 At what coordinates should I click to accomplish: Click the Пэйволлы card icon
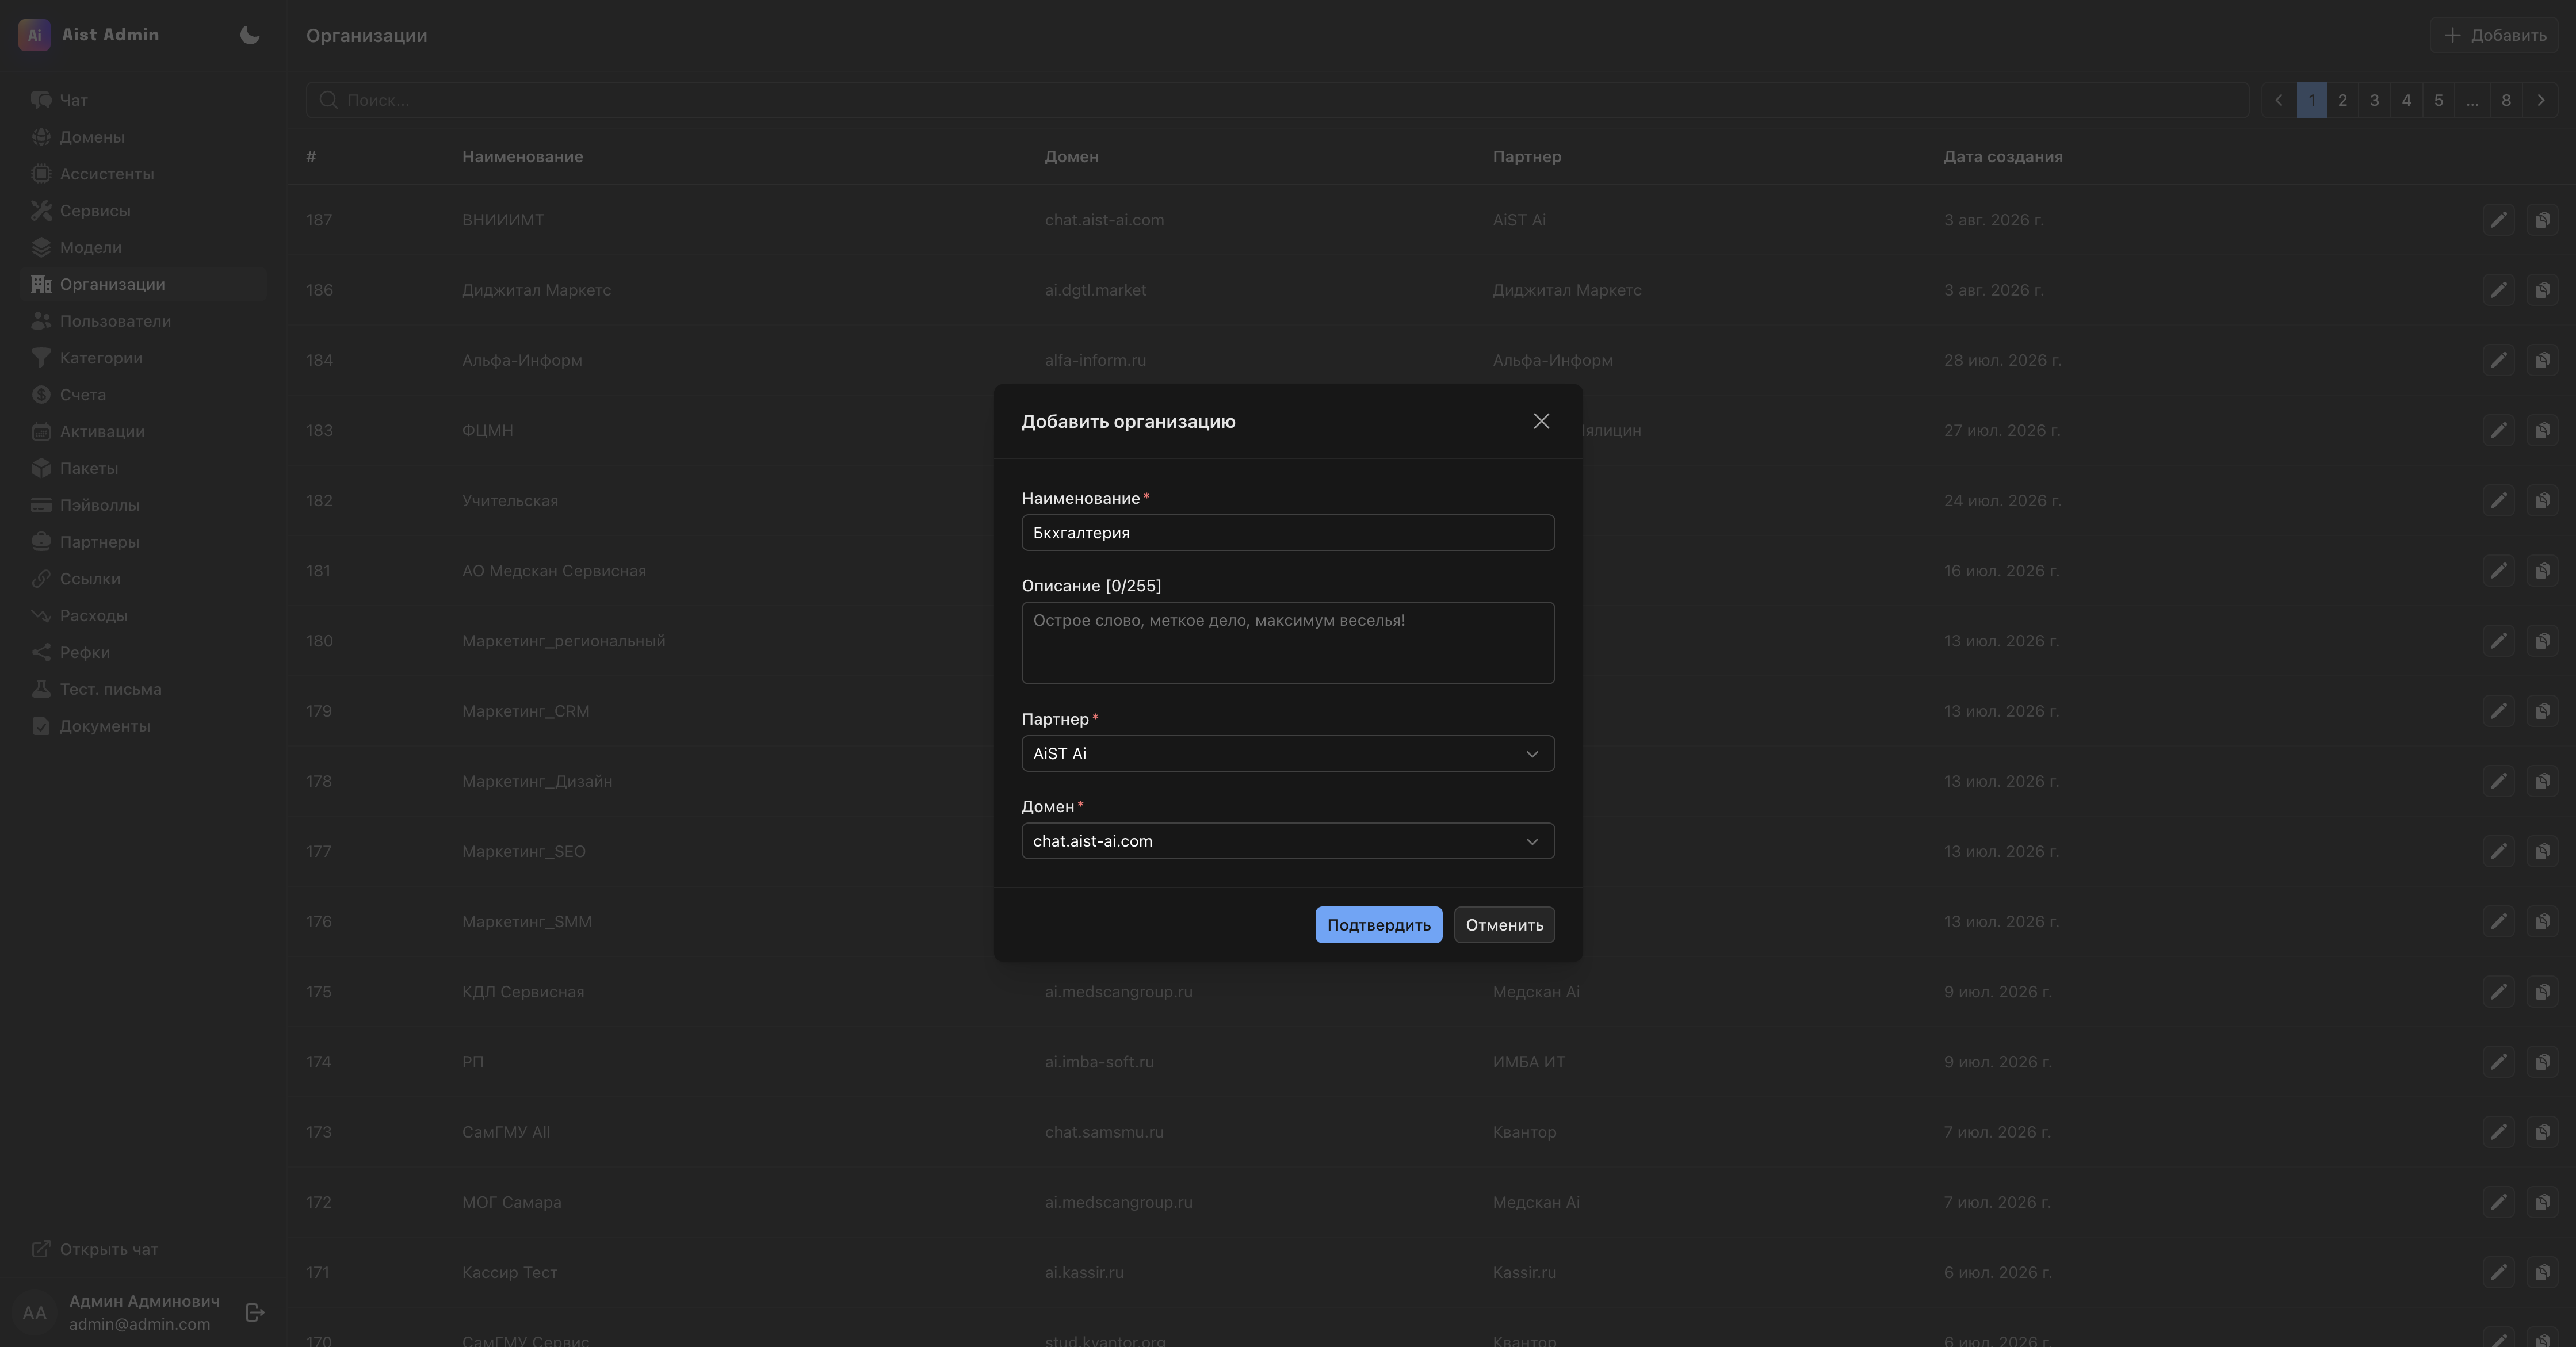click(x=41, y=505)
